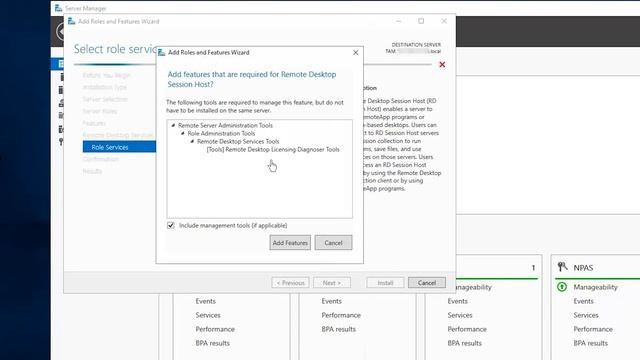
Task: Open Events in the third Server Manager tile
Action: tap(458, 301)
